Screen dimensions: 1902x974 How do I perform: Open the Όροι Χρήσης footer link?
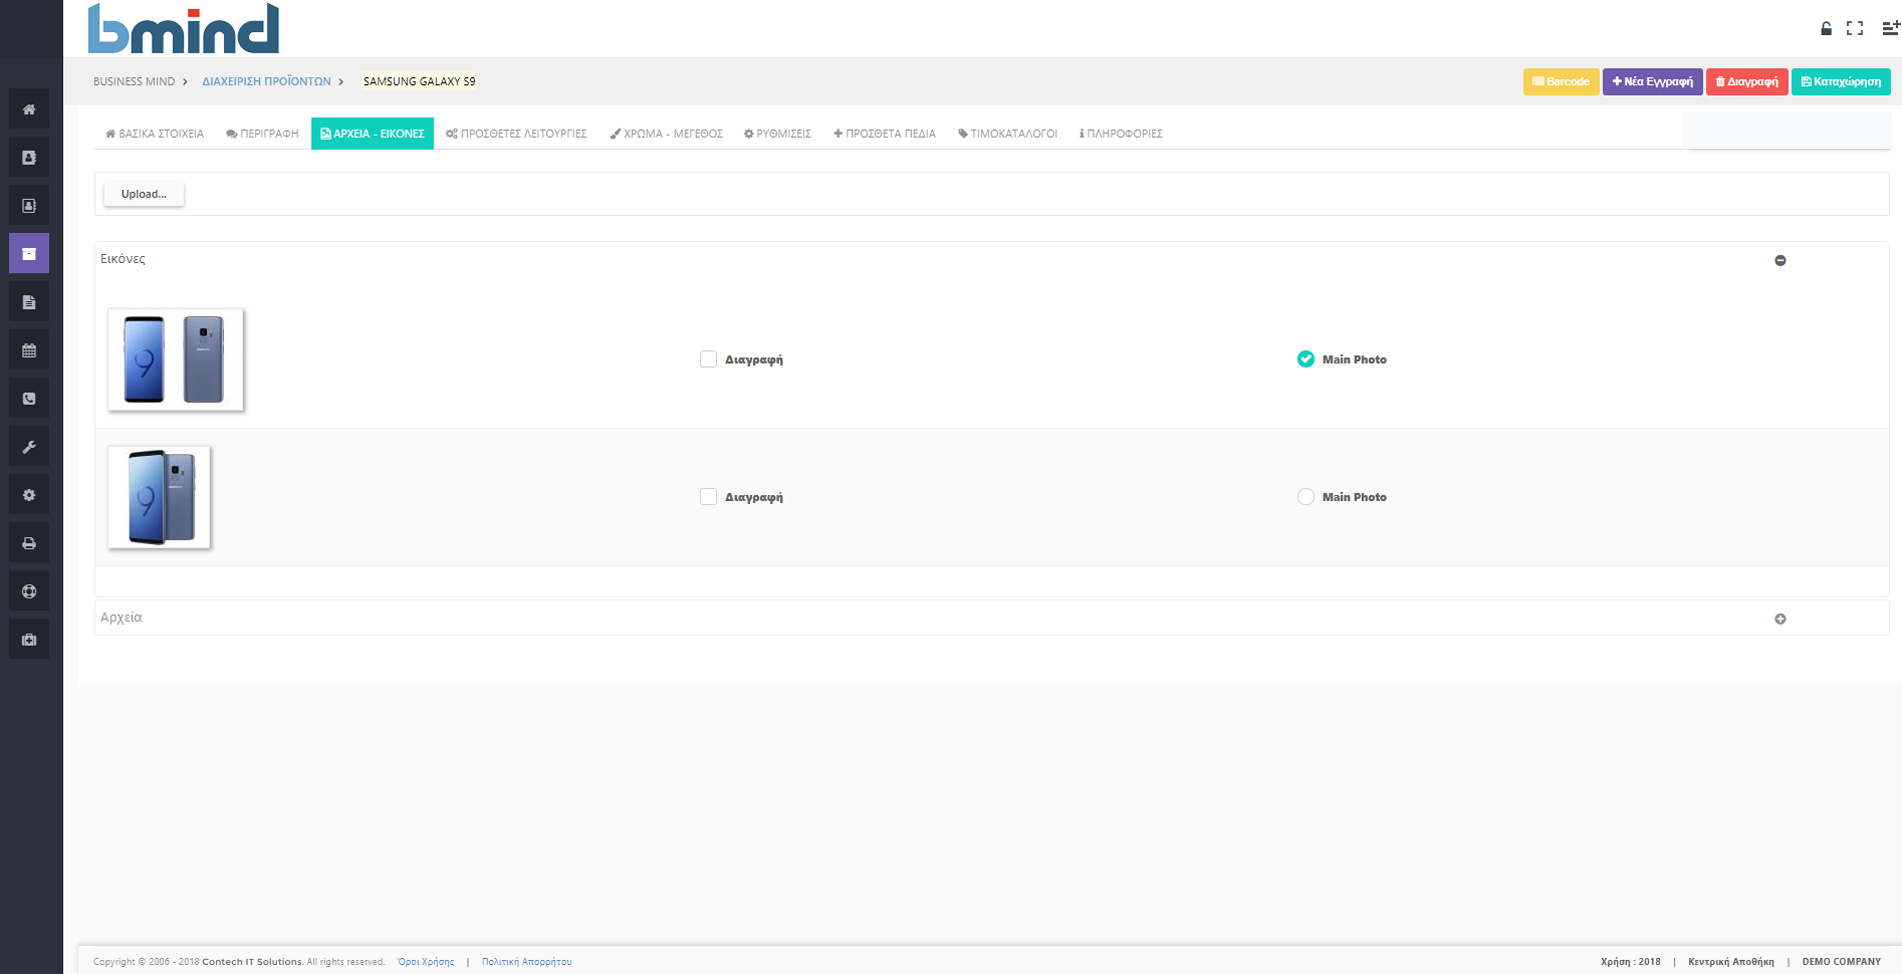coord(426,962)
